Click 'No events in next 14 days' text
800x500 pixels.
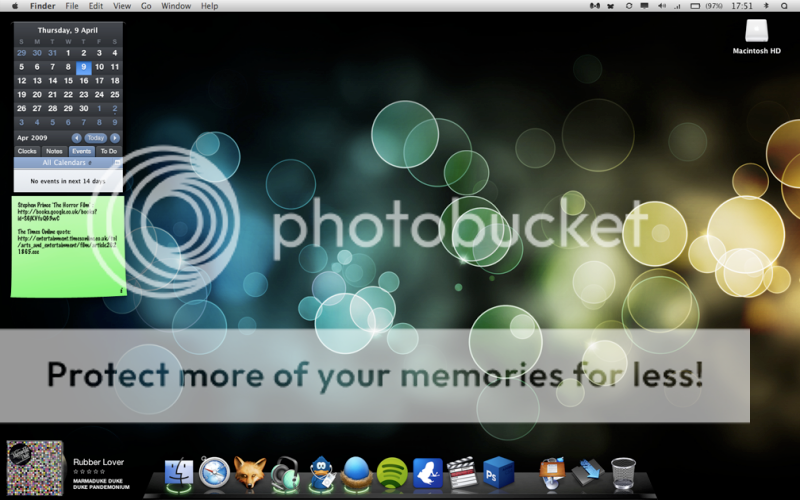click(67, 181)
